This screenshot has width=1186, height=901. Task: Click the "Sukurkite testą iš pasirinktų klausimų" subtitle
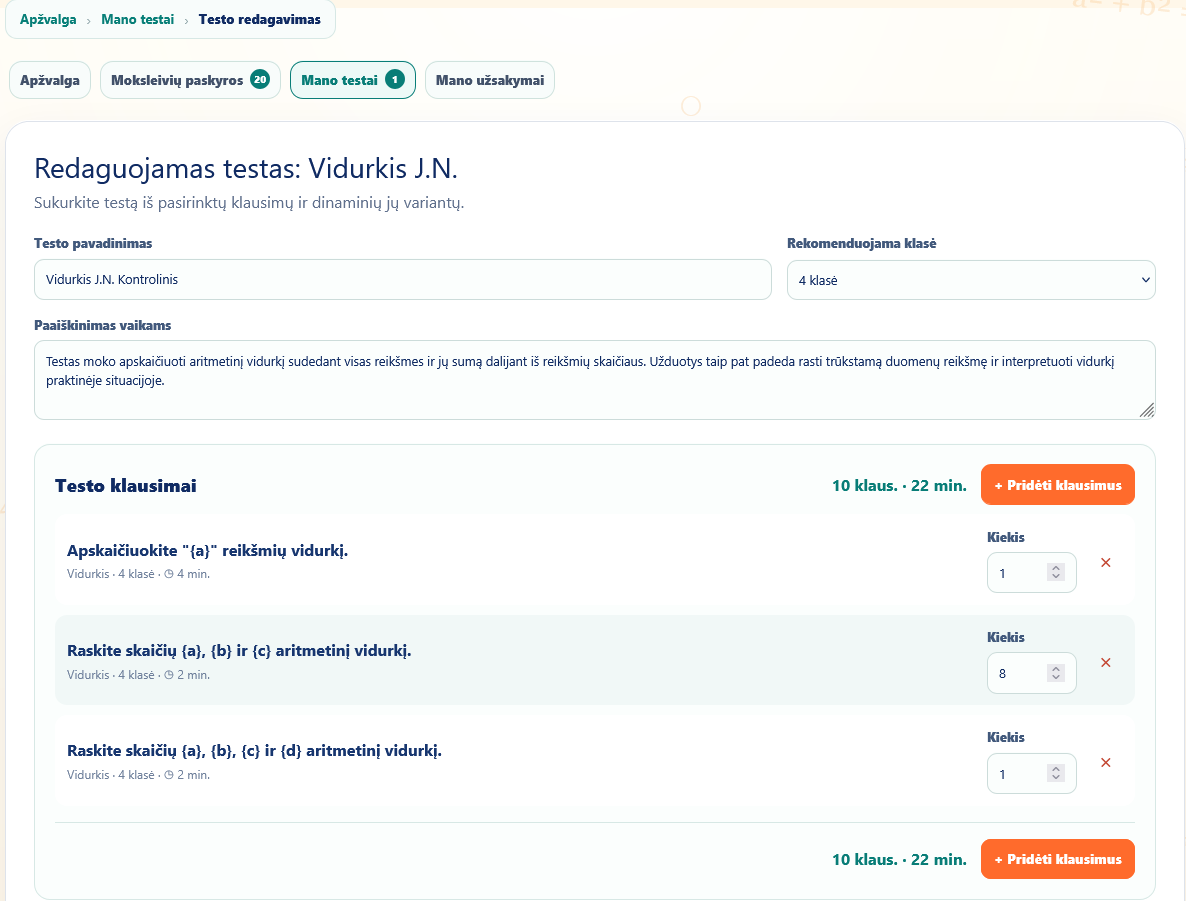[249, 203]
